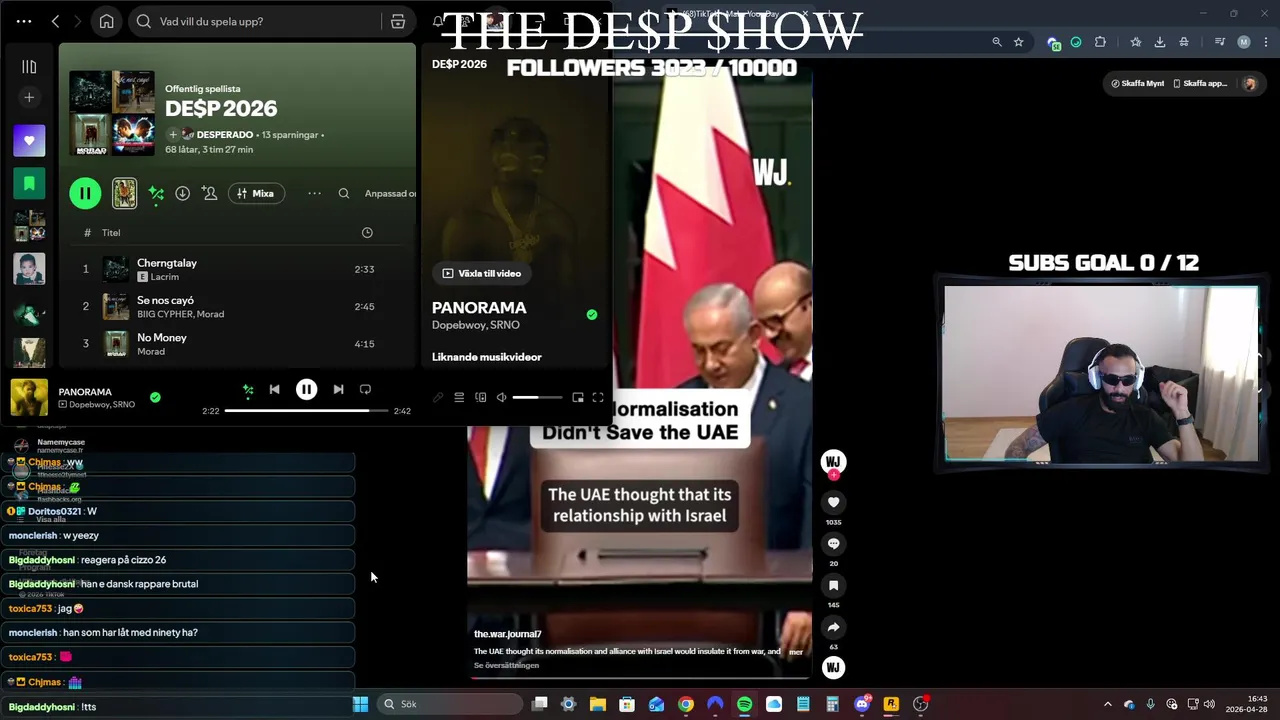This screenshot has width=1280, height=720.
Task: Select track Se nos cayó
Action: [237, 306]
